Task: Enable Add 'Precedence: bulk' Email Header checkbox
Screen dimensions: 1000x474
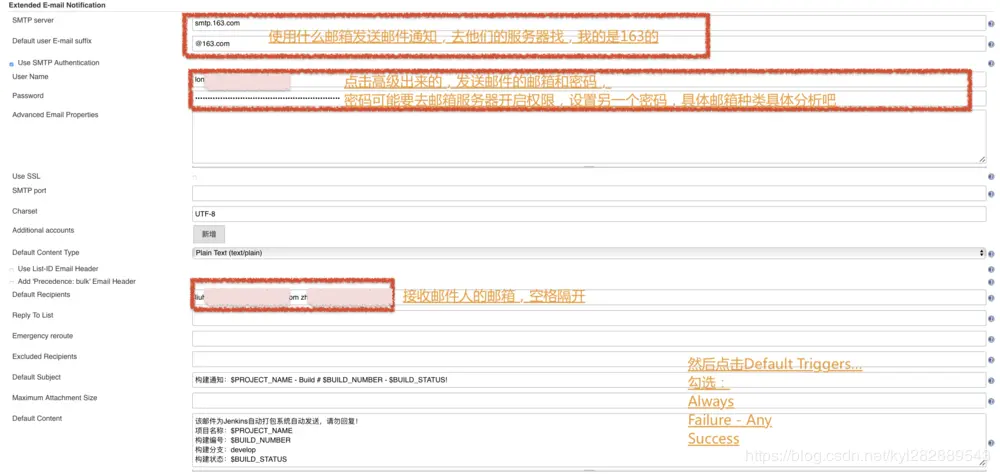Action: coord(11,282)
